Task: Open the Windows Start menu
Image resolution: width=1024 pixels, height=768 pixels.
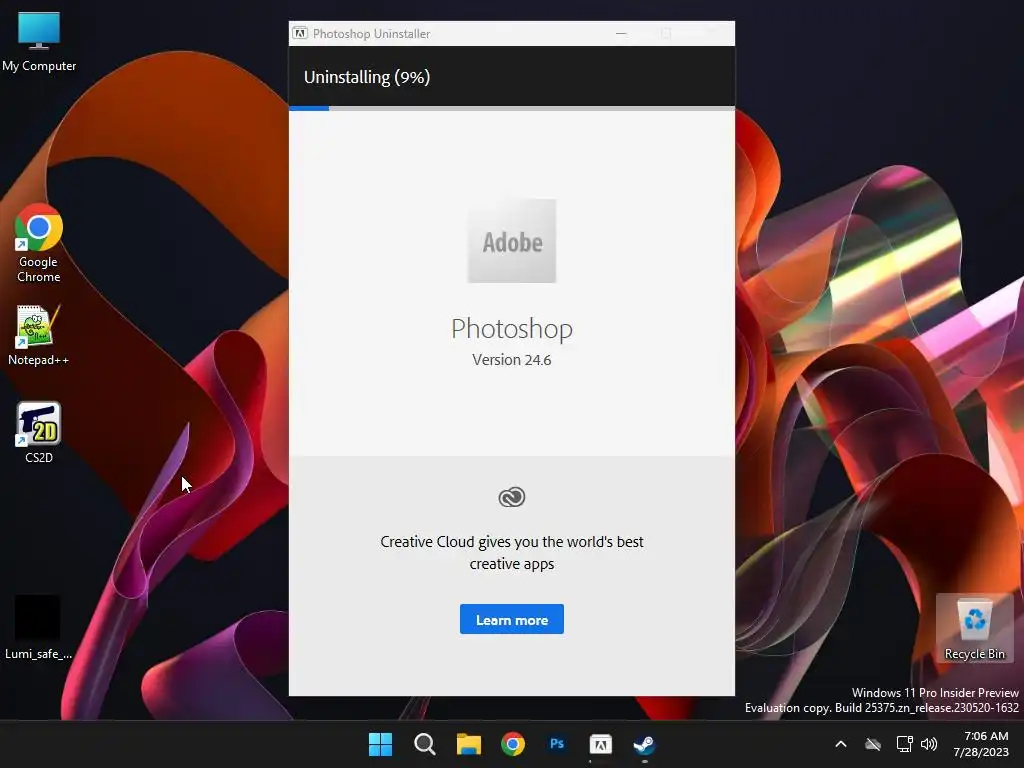Action: [x=380, y=744]
